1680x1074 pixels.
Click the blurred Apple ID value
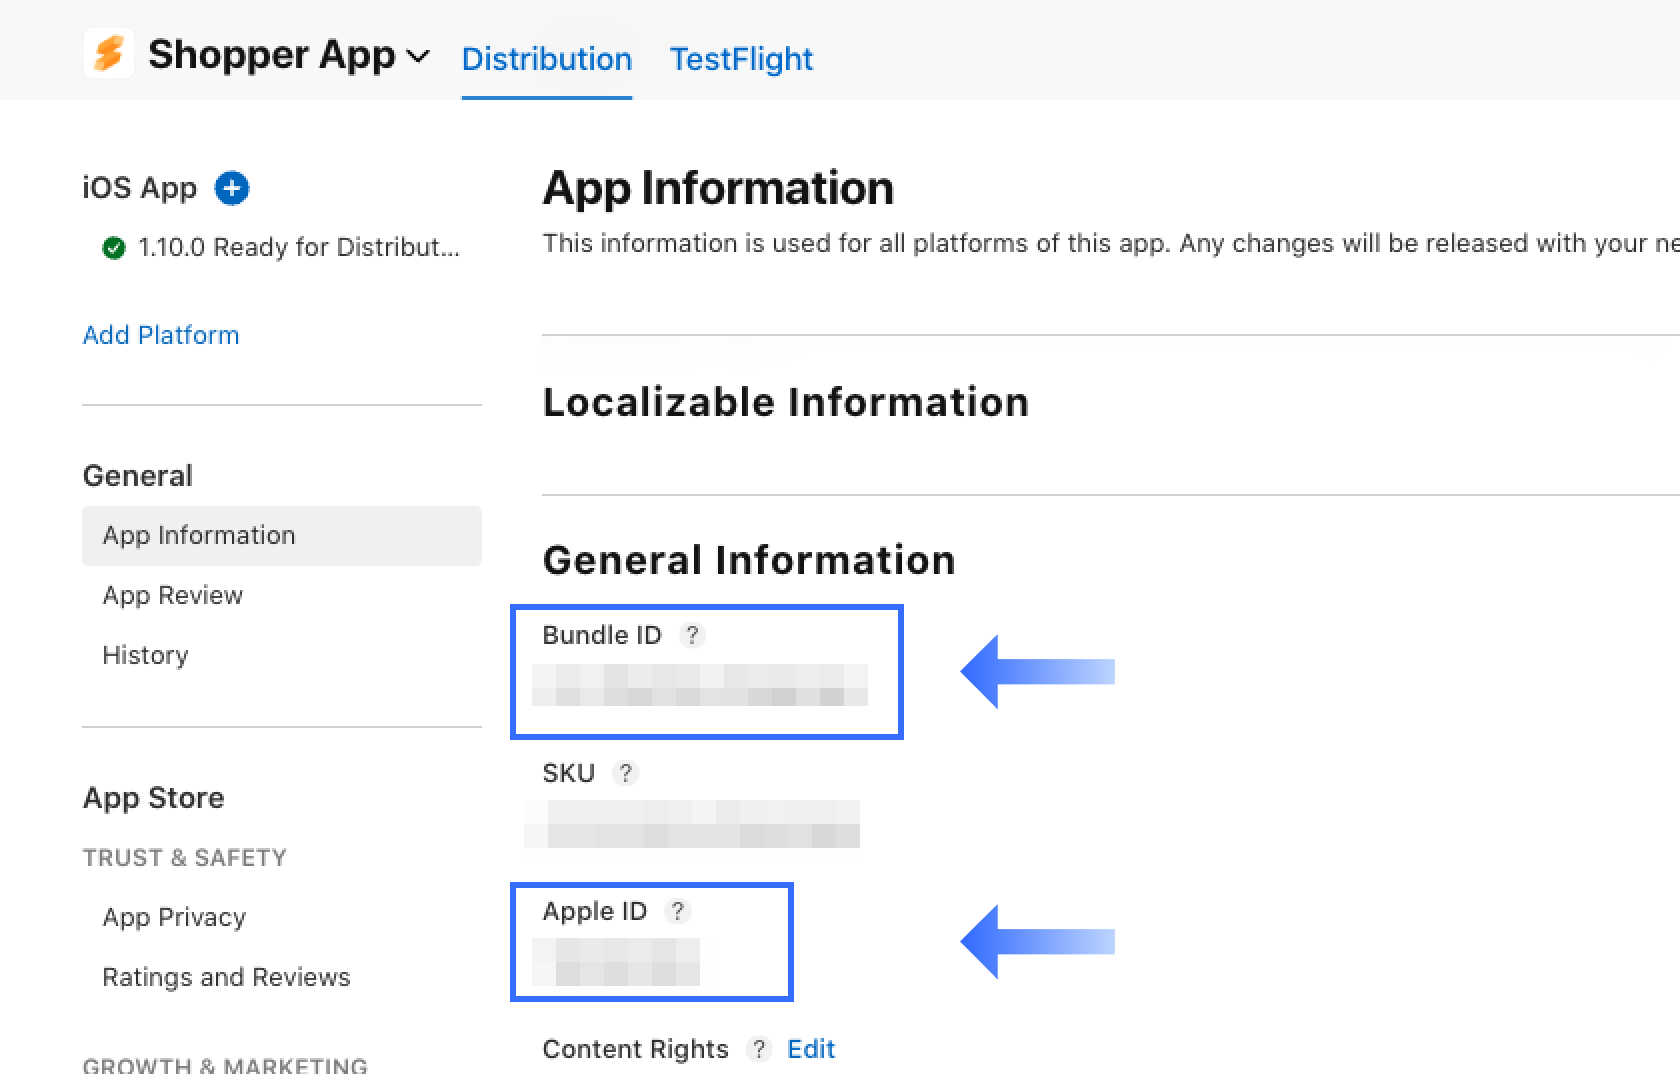coord(616,962)
